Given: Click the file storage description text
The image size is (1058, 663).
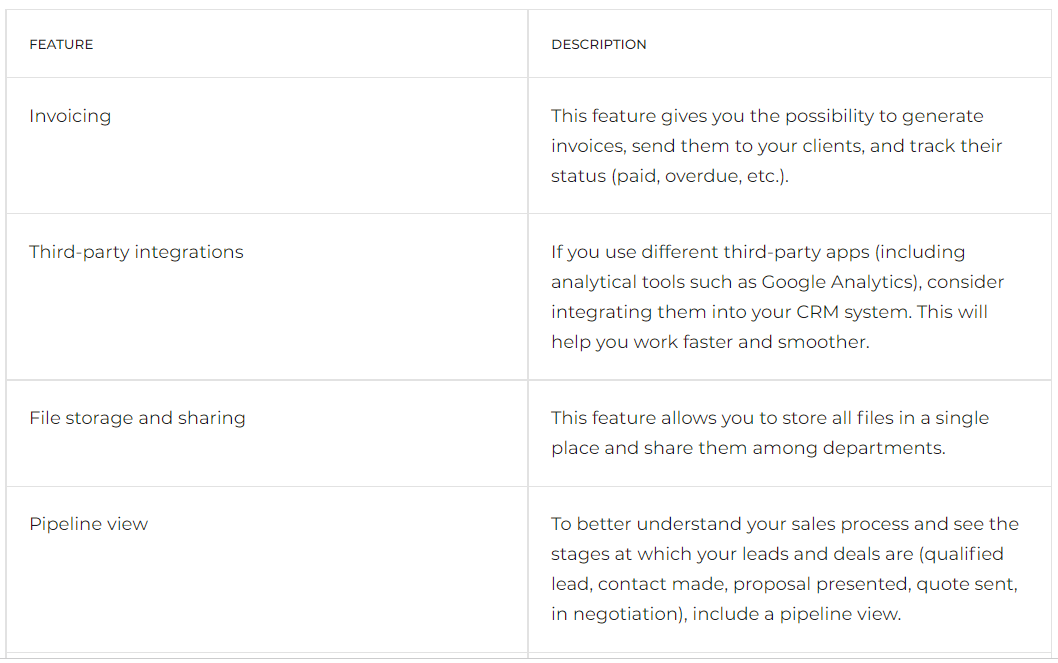Looking at the screenshot, I should tap(770, 433).
